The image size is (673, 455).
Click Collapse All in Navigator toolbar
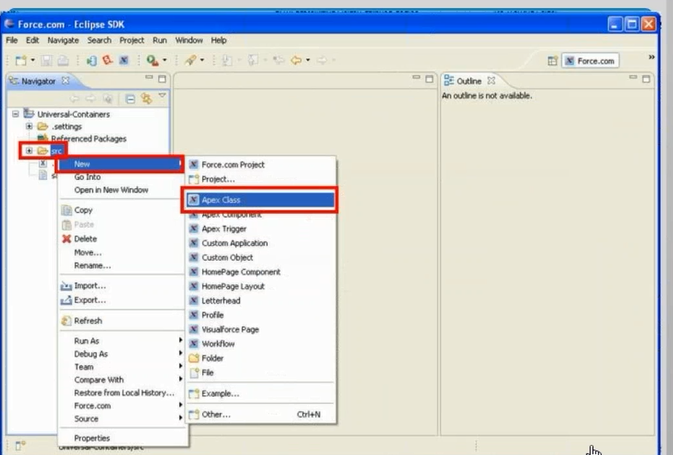click(130, 99)
